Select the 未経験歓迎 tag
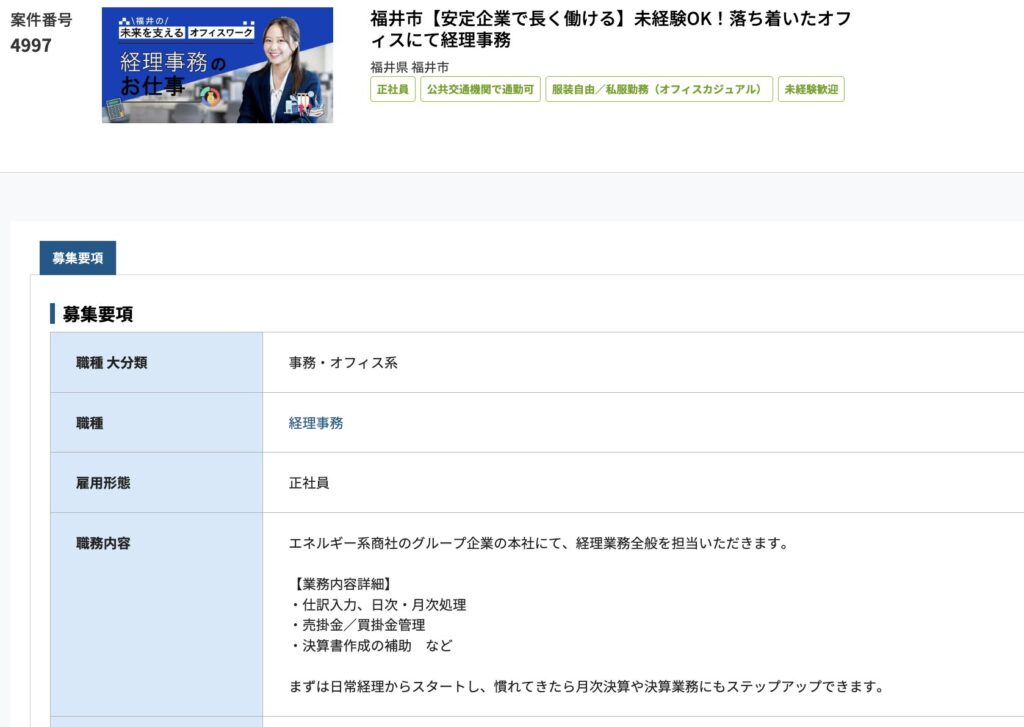Screen dimensions: 1024x727 tap(811, 89)
